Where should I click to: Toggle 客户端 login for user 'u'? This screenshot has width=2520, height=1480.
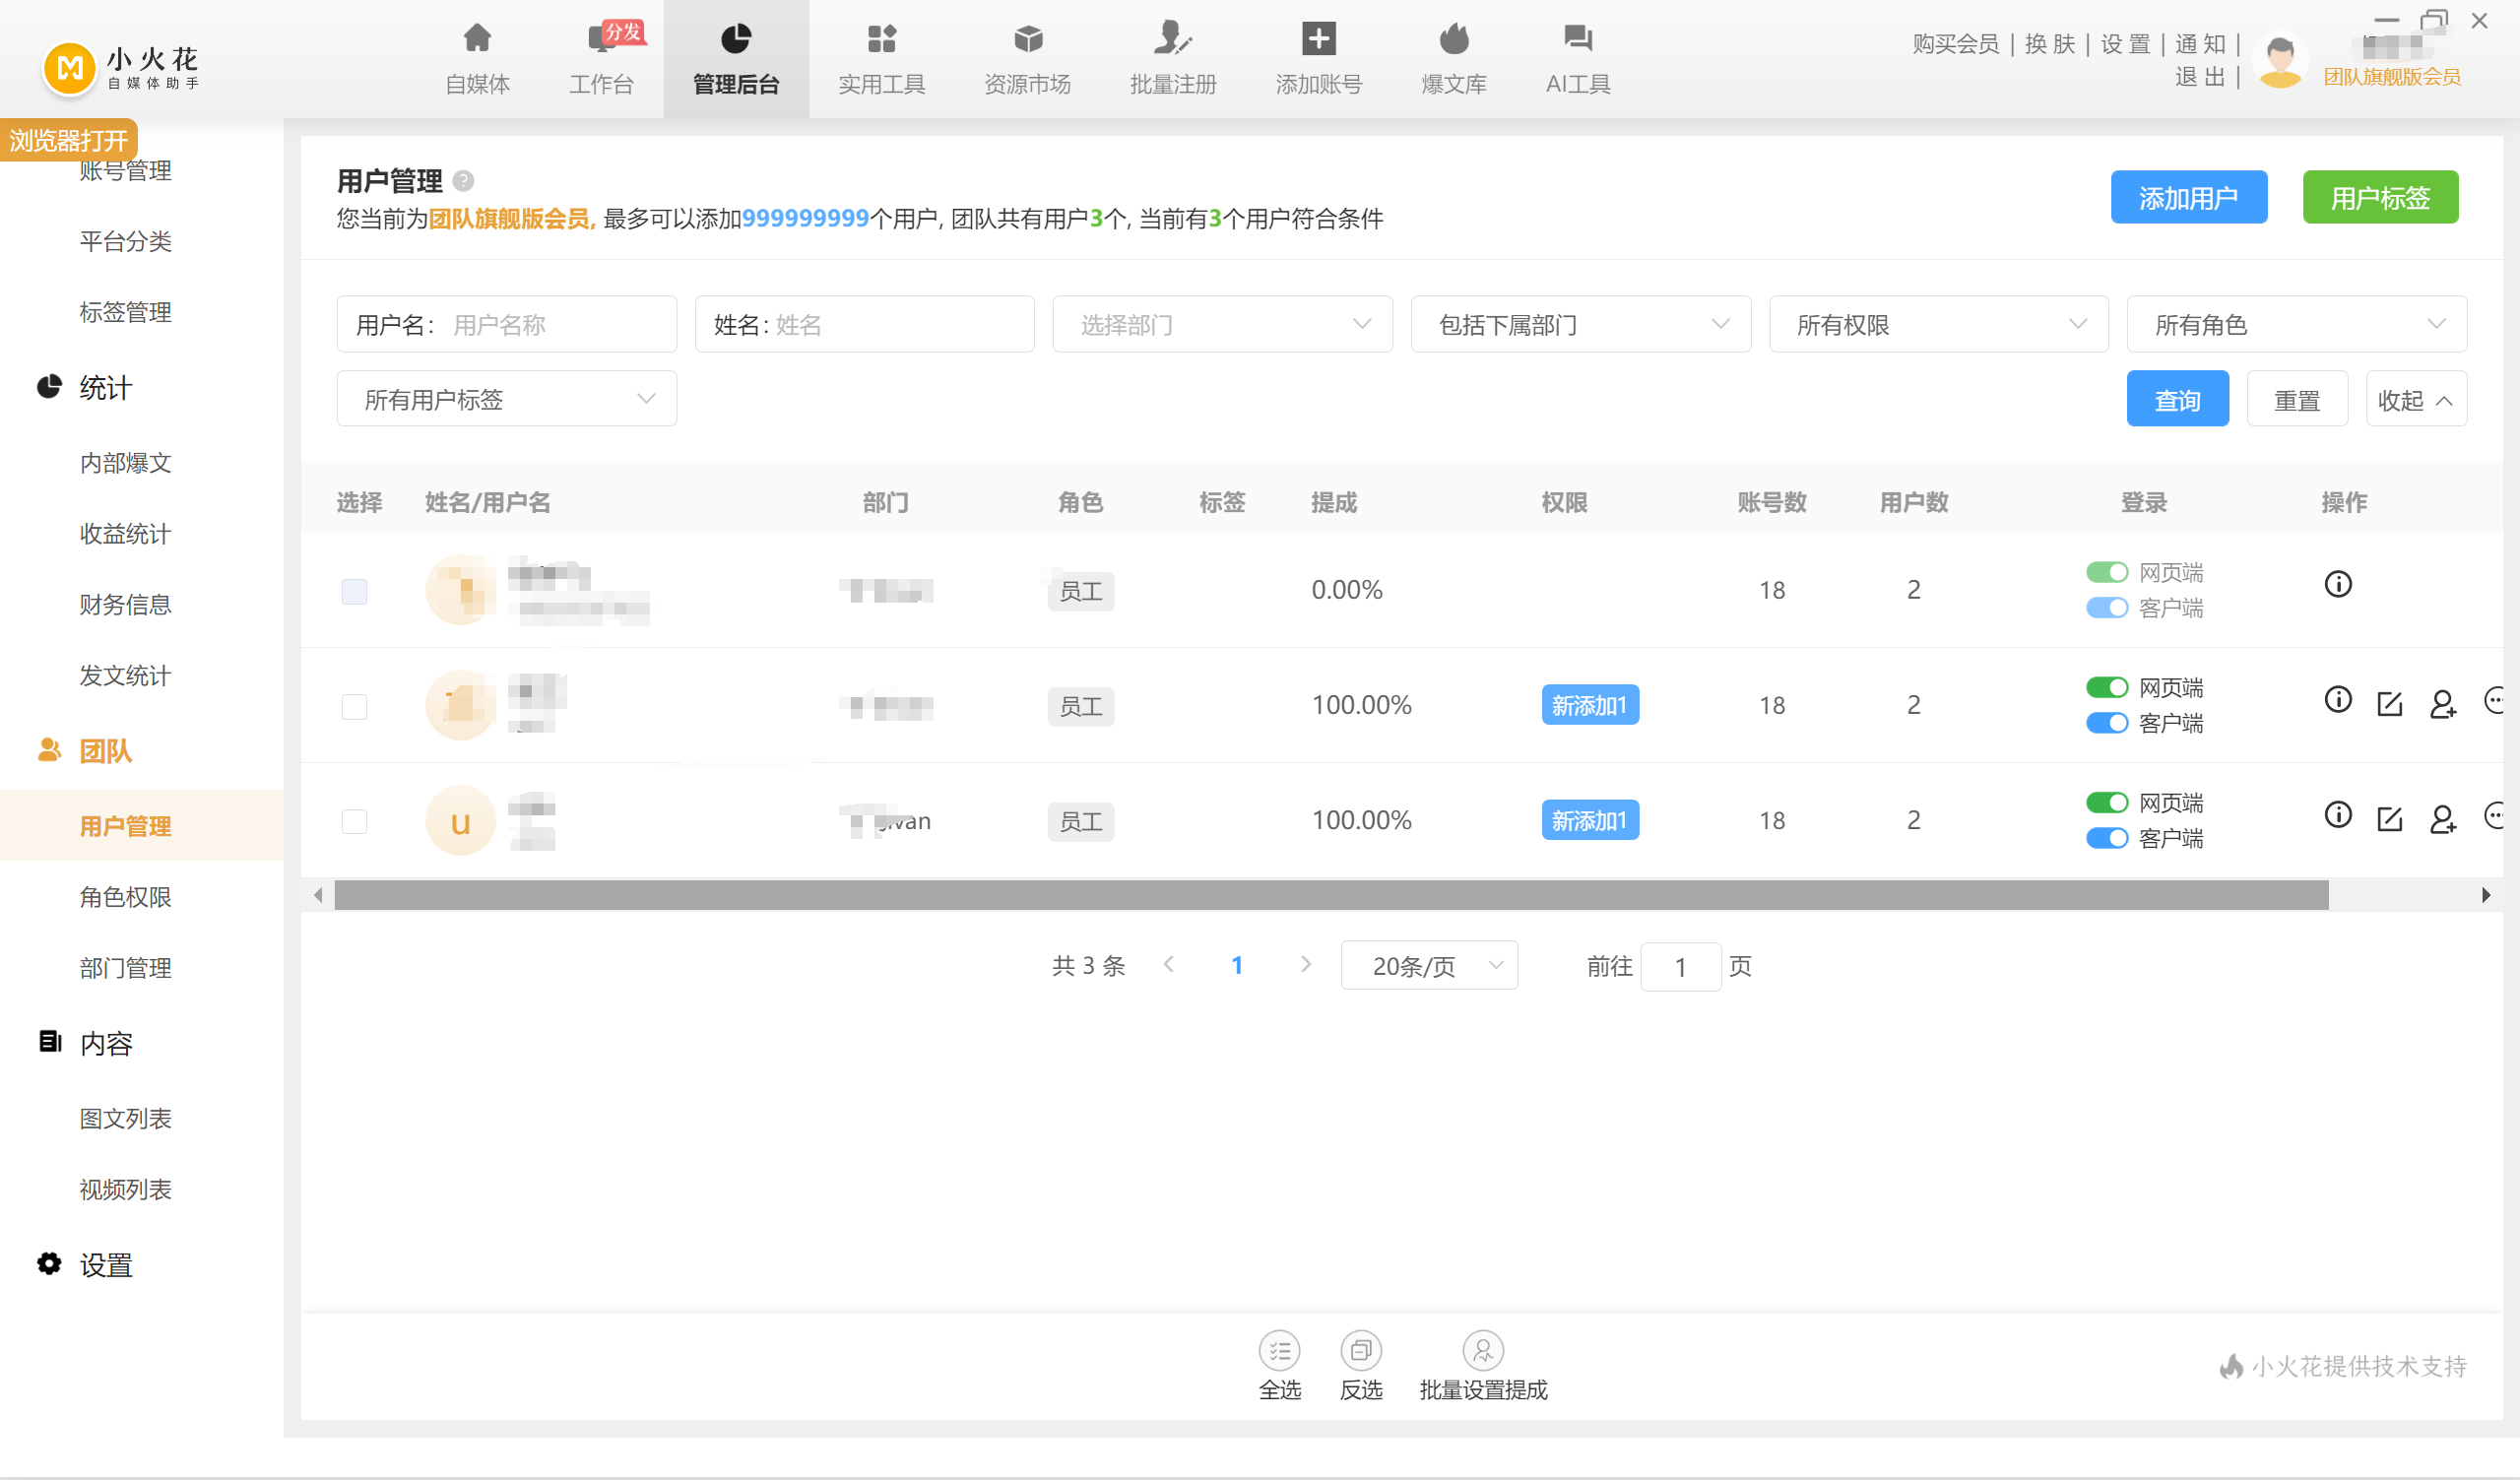pyautogui.click(x=2106, y=837)
